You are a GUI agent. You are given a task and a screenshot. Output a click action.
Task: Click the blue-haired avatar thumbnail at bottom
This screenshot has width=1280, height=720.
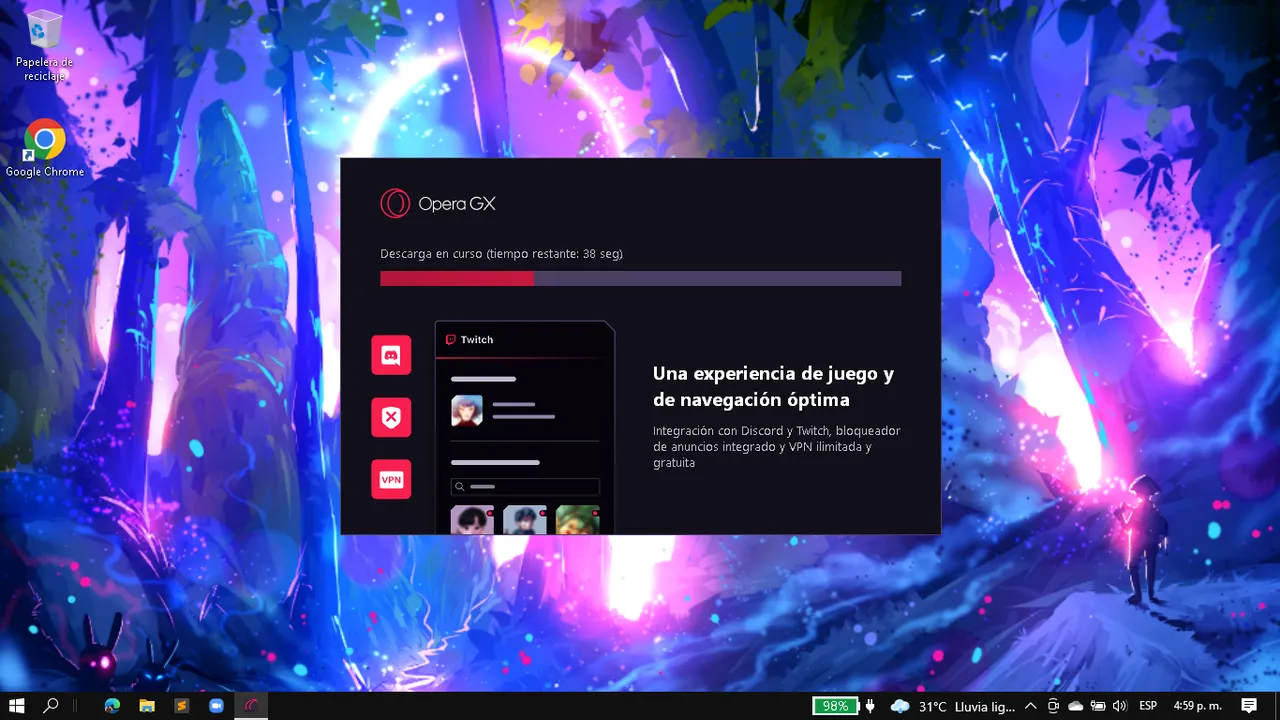[525, 520]
